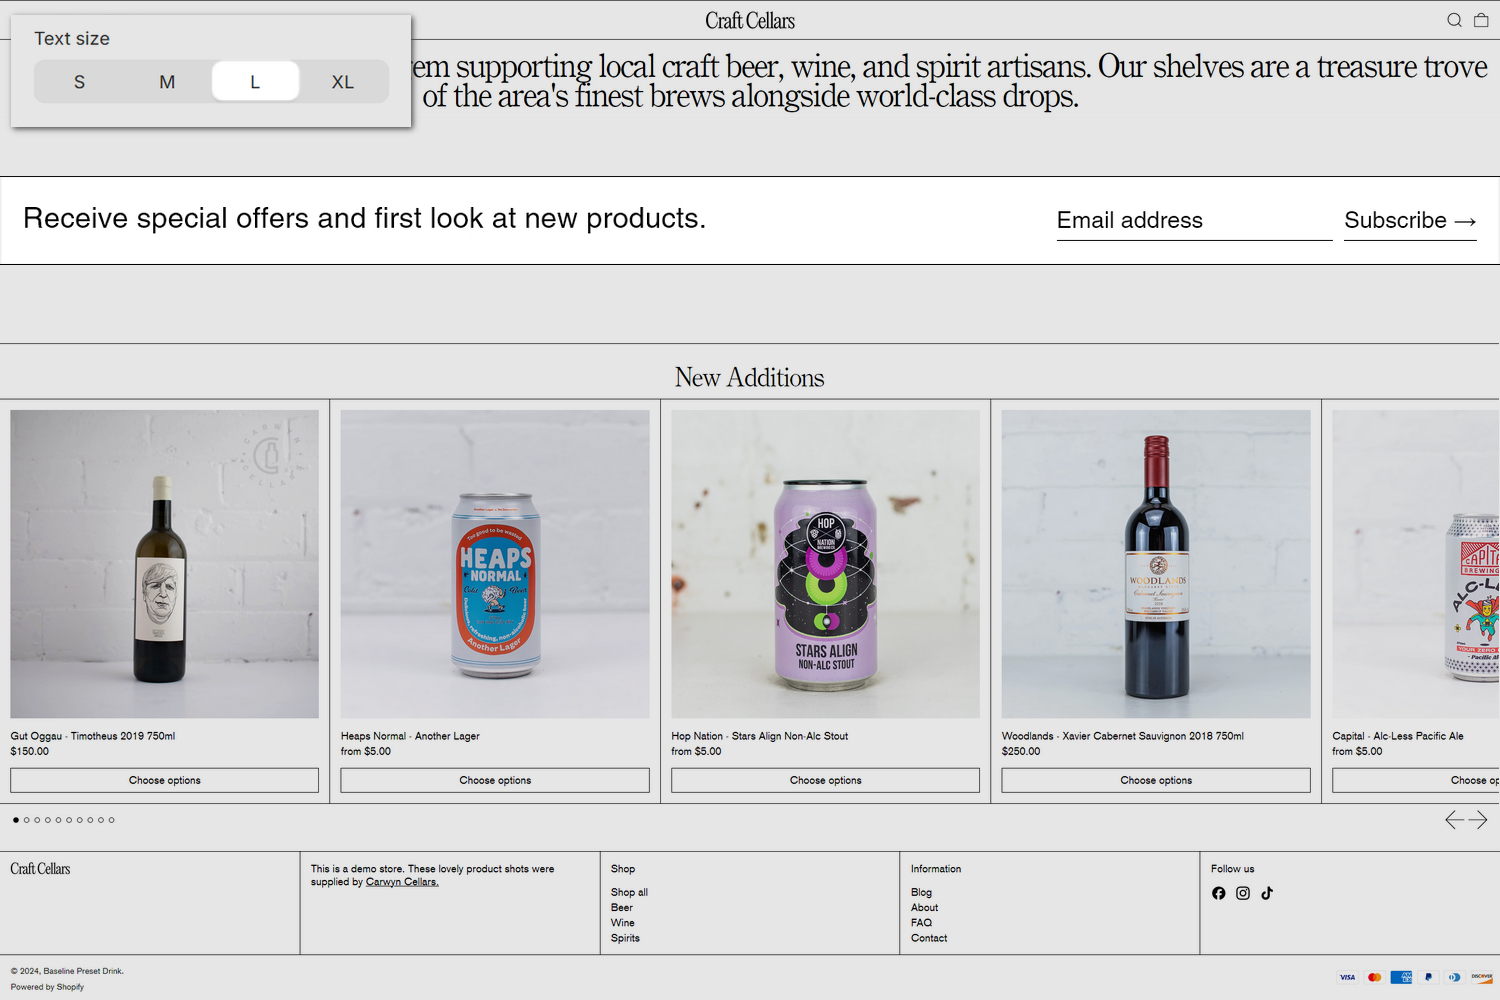1500x1000 pixels.
Task: Click the Mastercard payment icon
Action: coord(1374,977)
